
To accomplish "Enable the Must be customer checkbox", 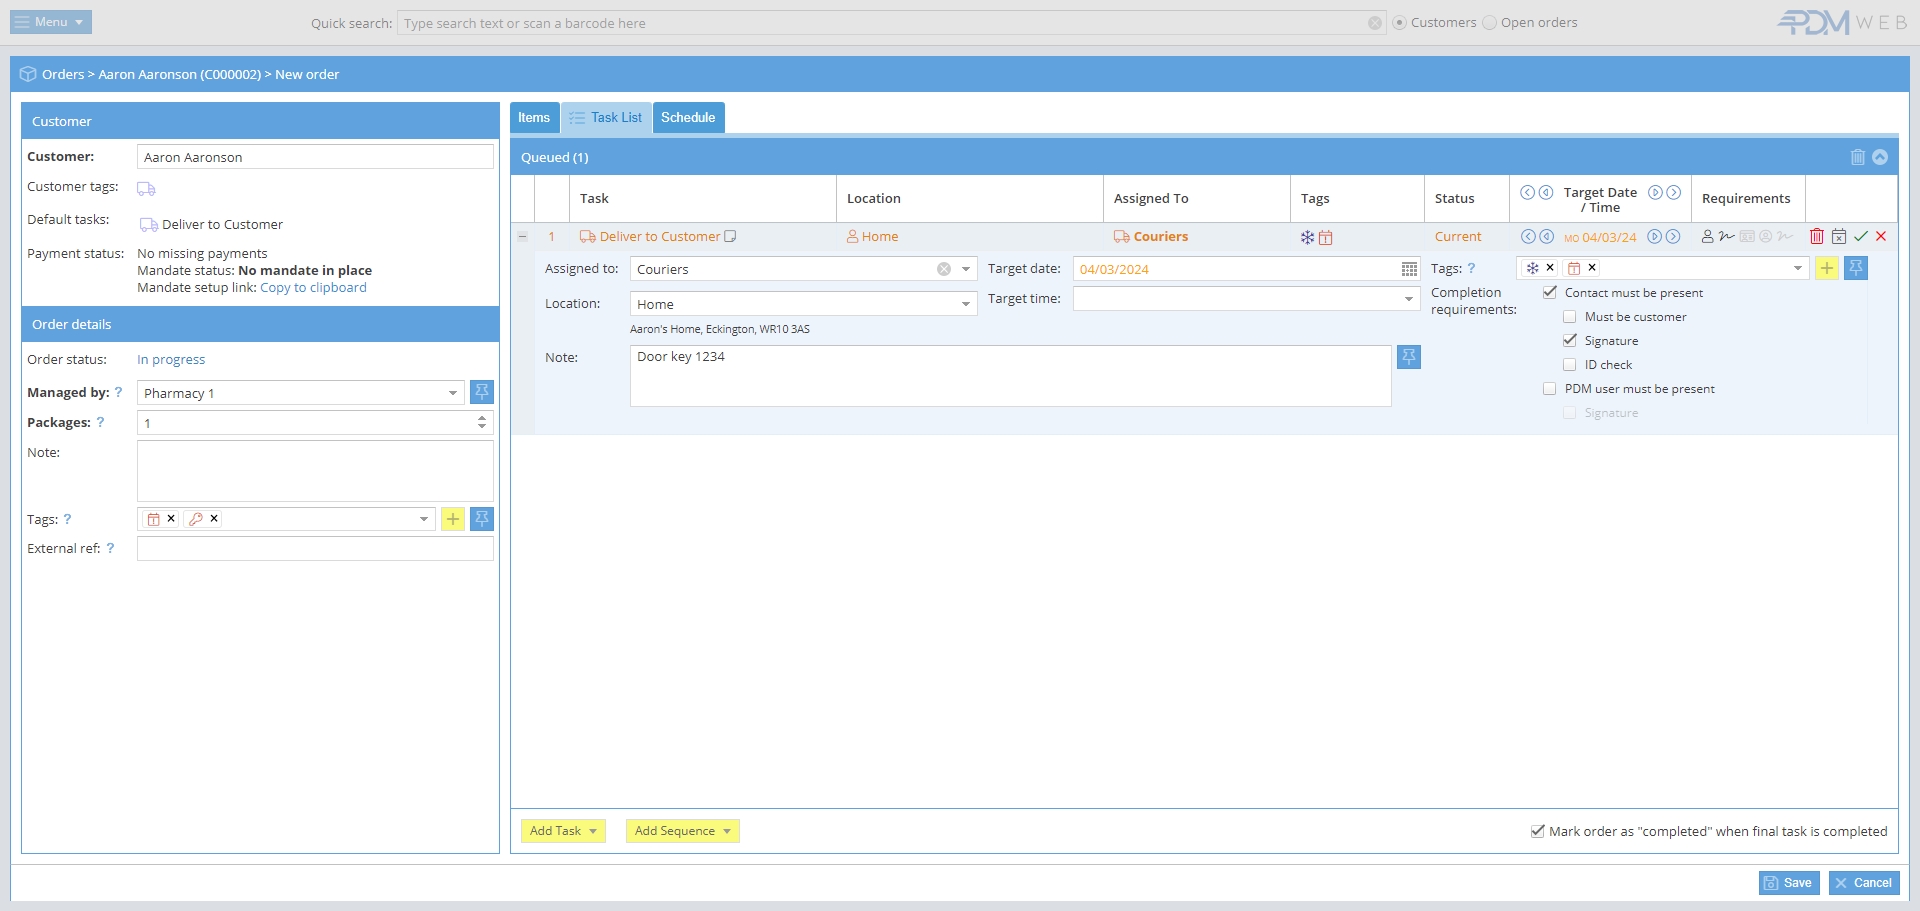I will (x=1570, y=317).
